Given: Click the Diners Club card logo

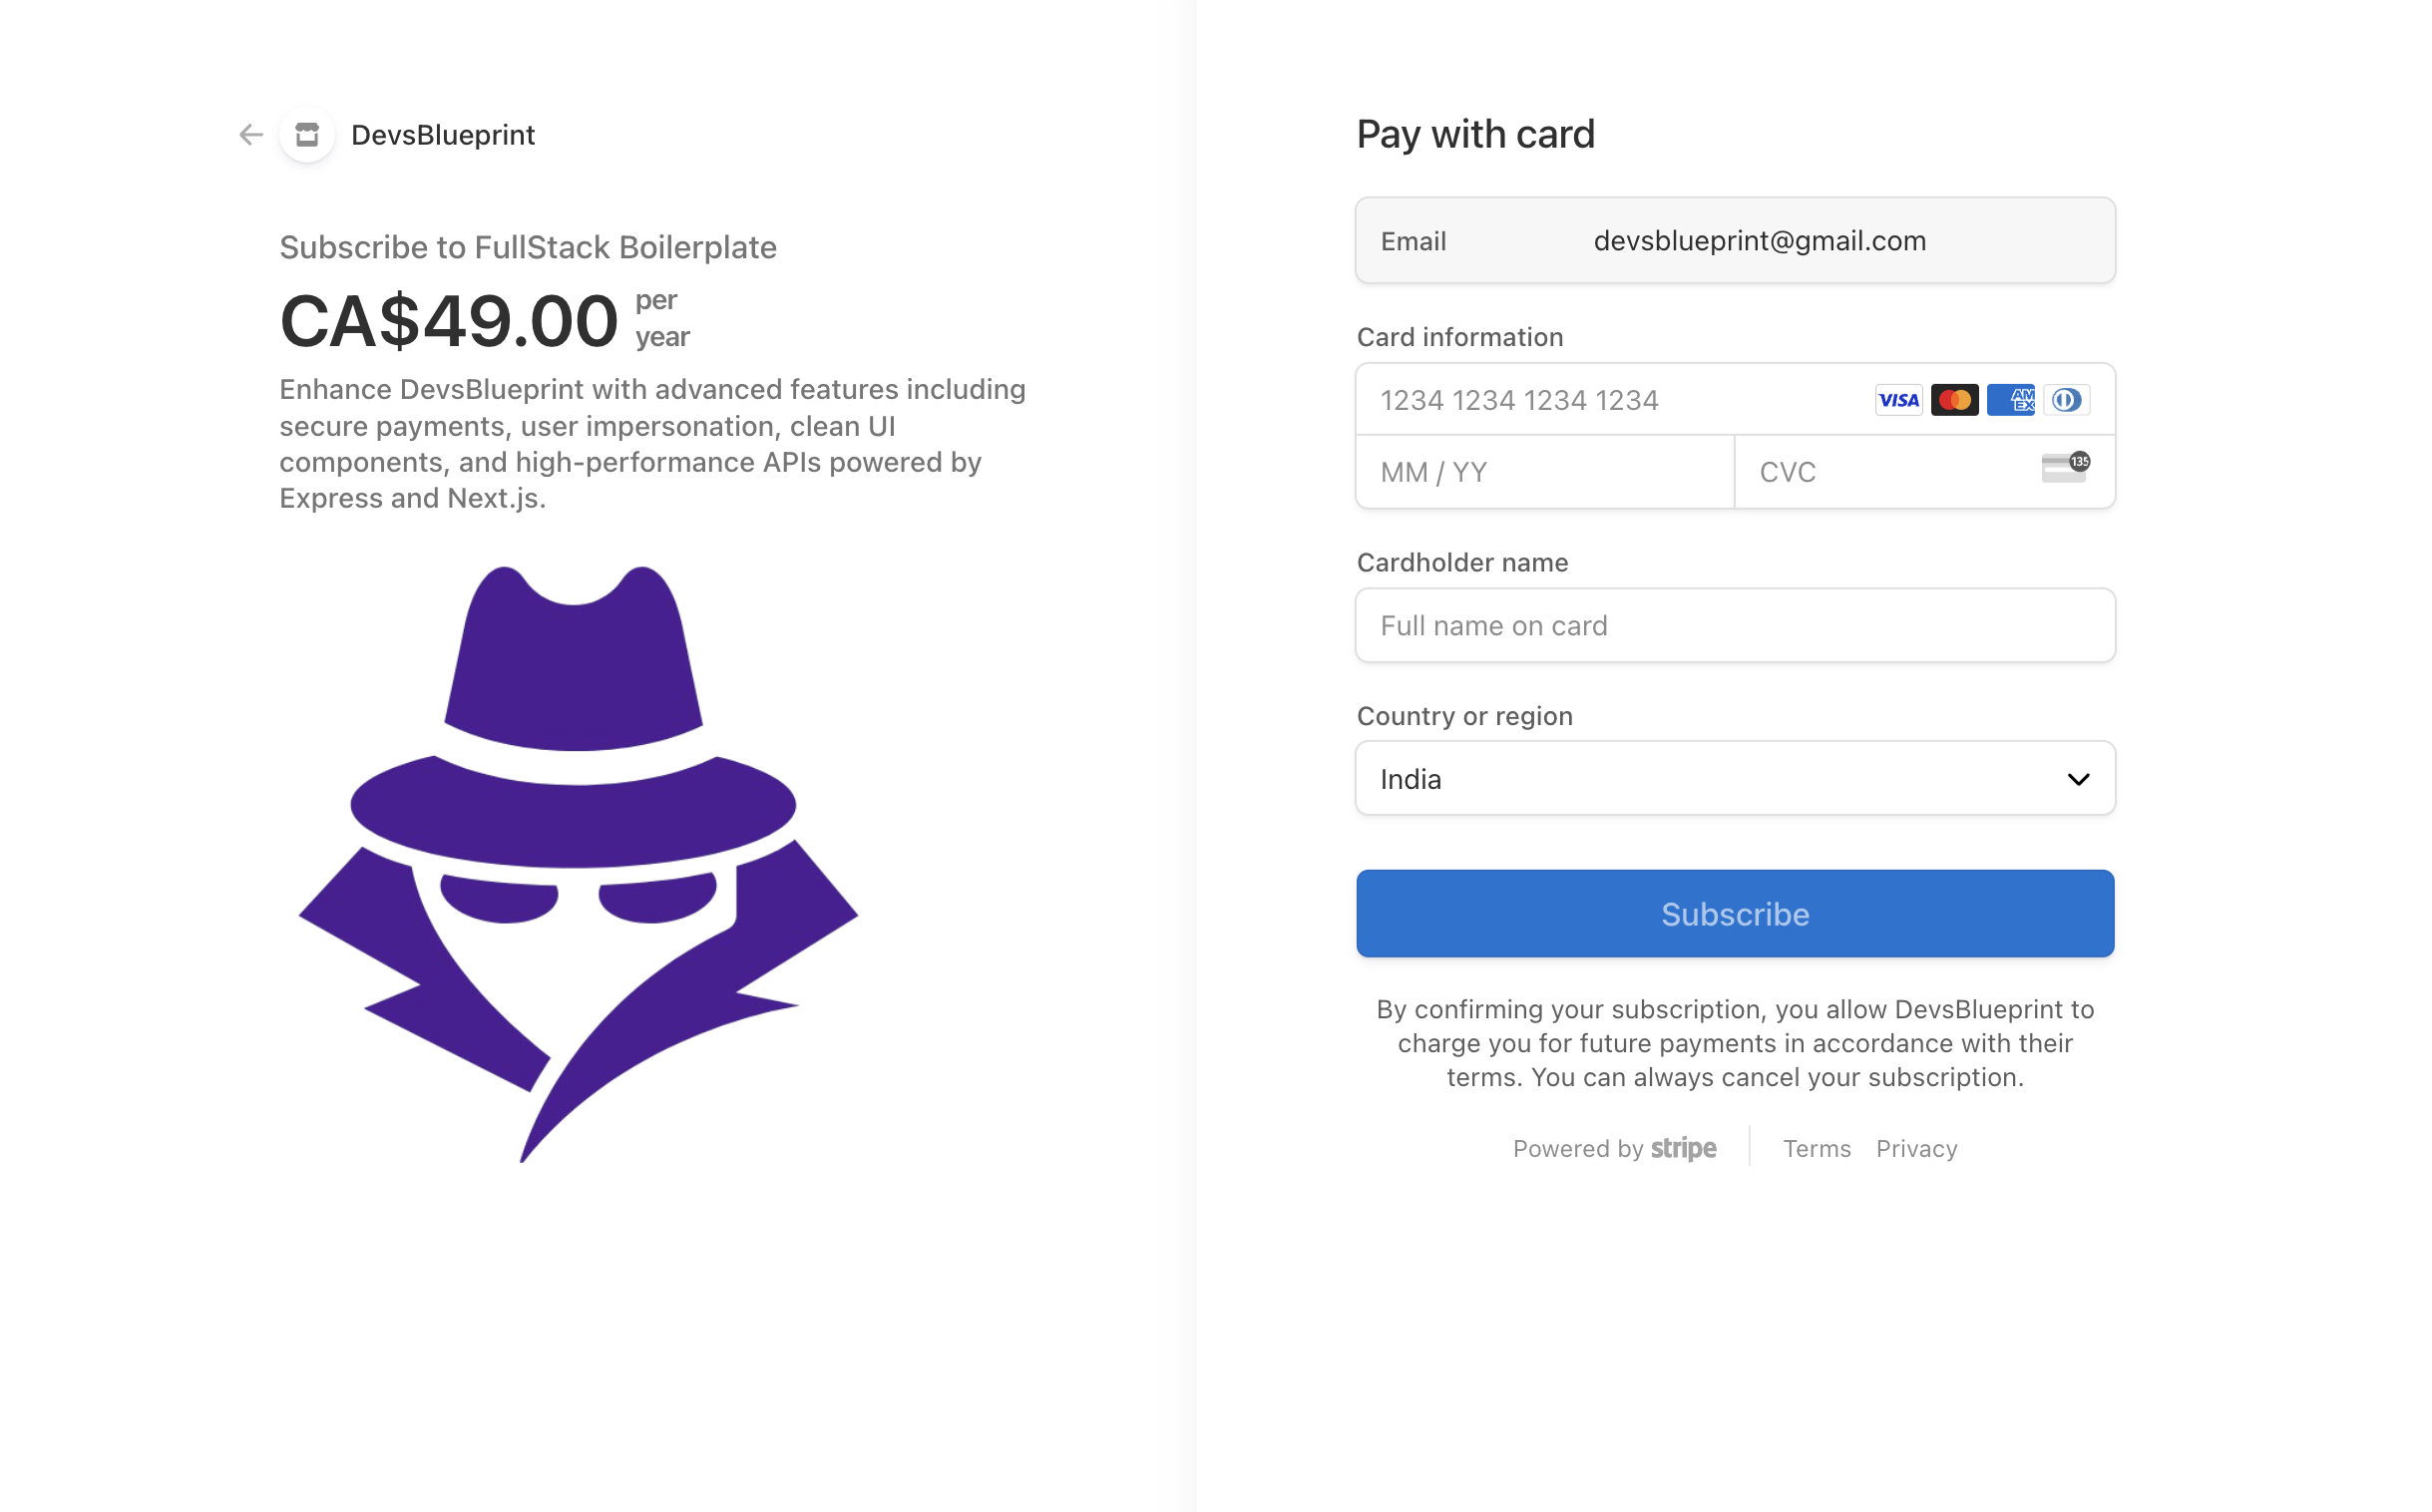Looking at the screenshot, I should point(2066,400).
